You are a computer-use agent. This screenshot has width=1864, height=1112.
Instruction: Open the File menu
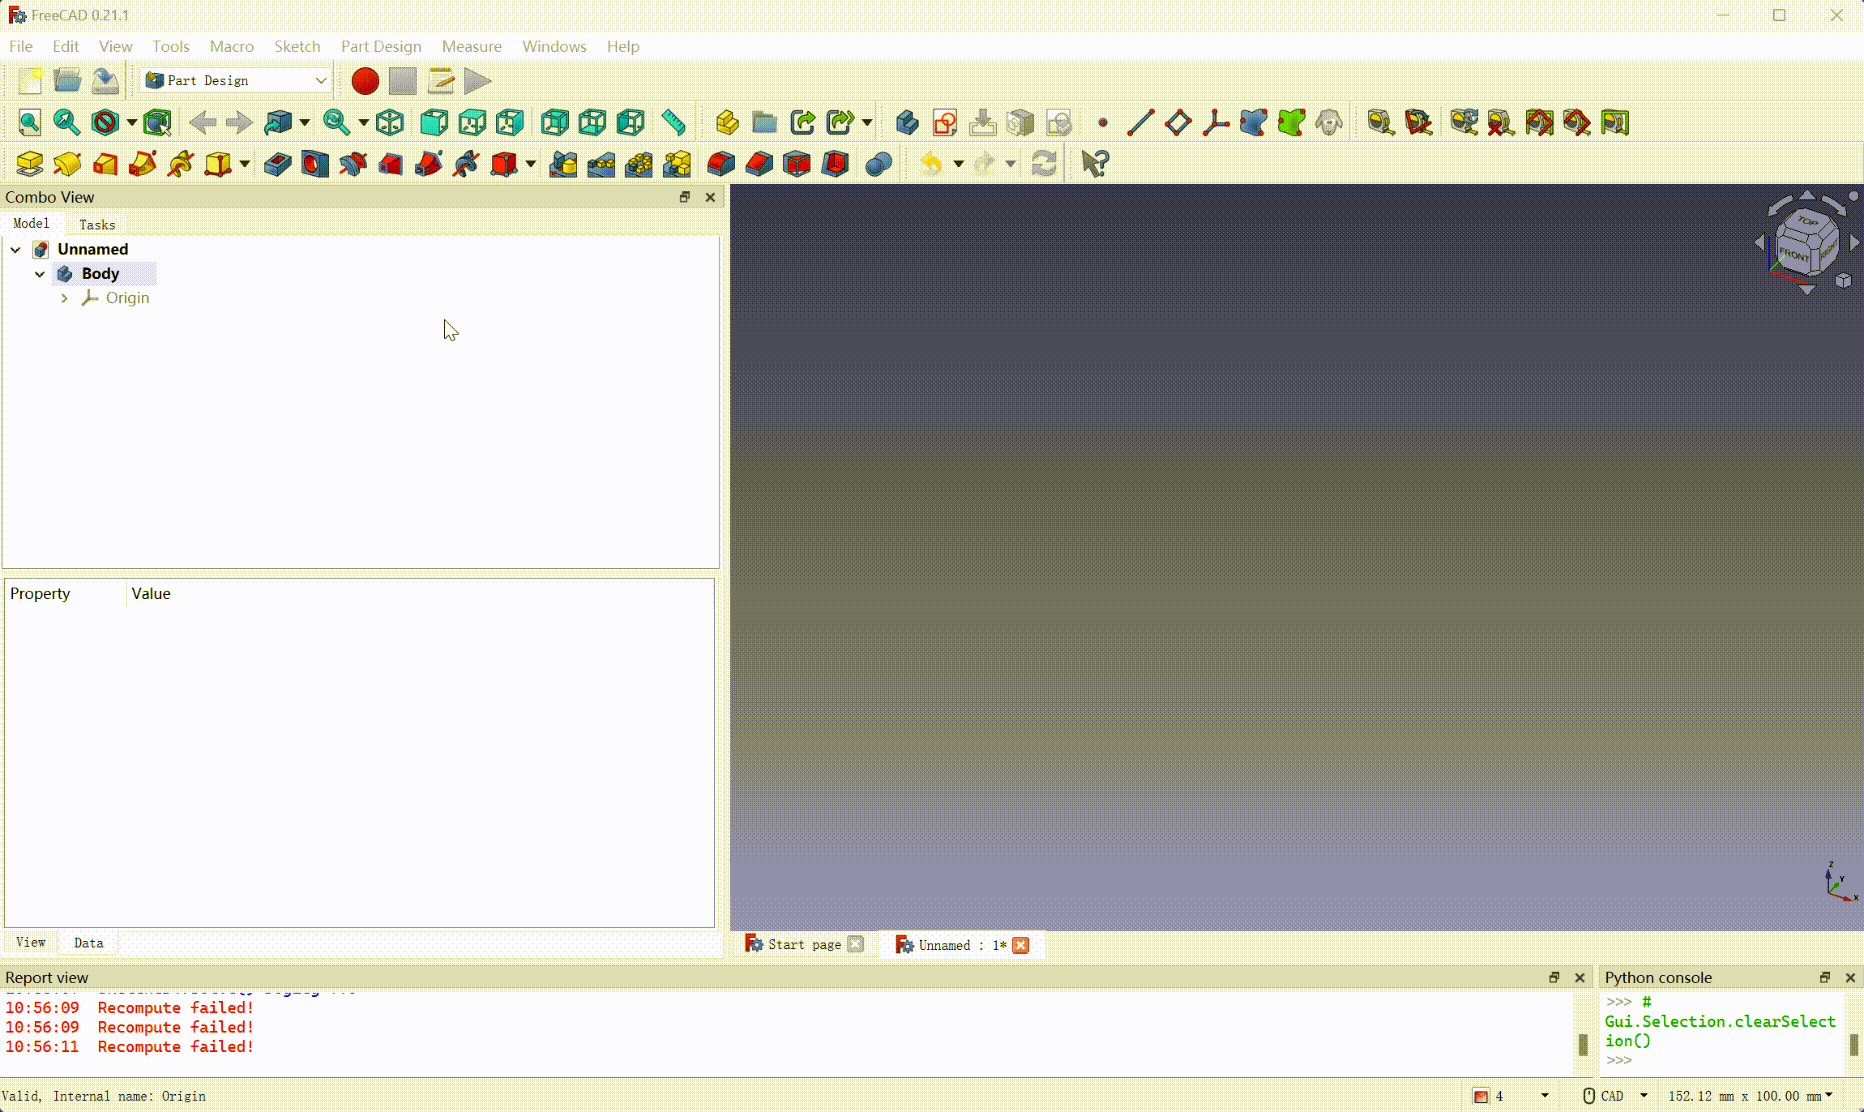point(21,46)
